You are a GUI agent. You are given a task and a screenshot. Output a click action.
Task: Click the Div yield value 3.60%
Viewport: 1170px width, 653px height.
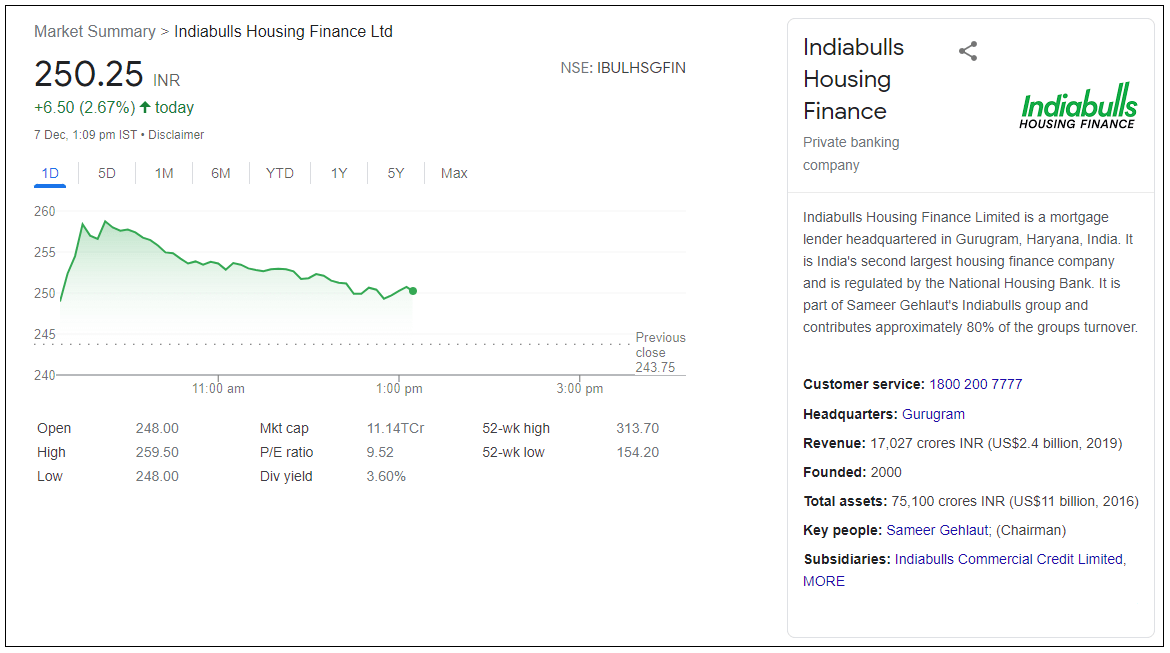[386, 476]
